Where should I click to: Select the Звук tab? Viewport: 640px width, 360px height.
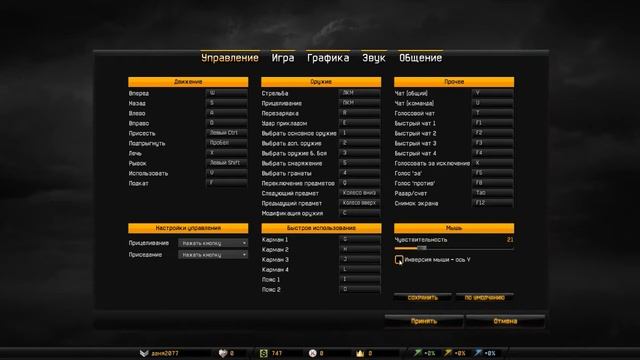coord(373,58)
